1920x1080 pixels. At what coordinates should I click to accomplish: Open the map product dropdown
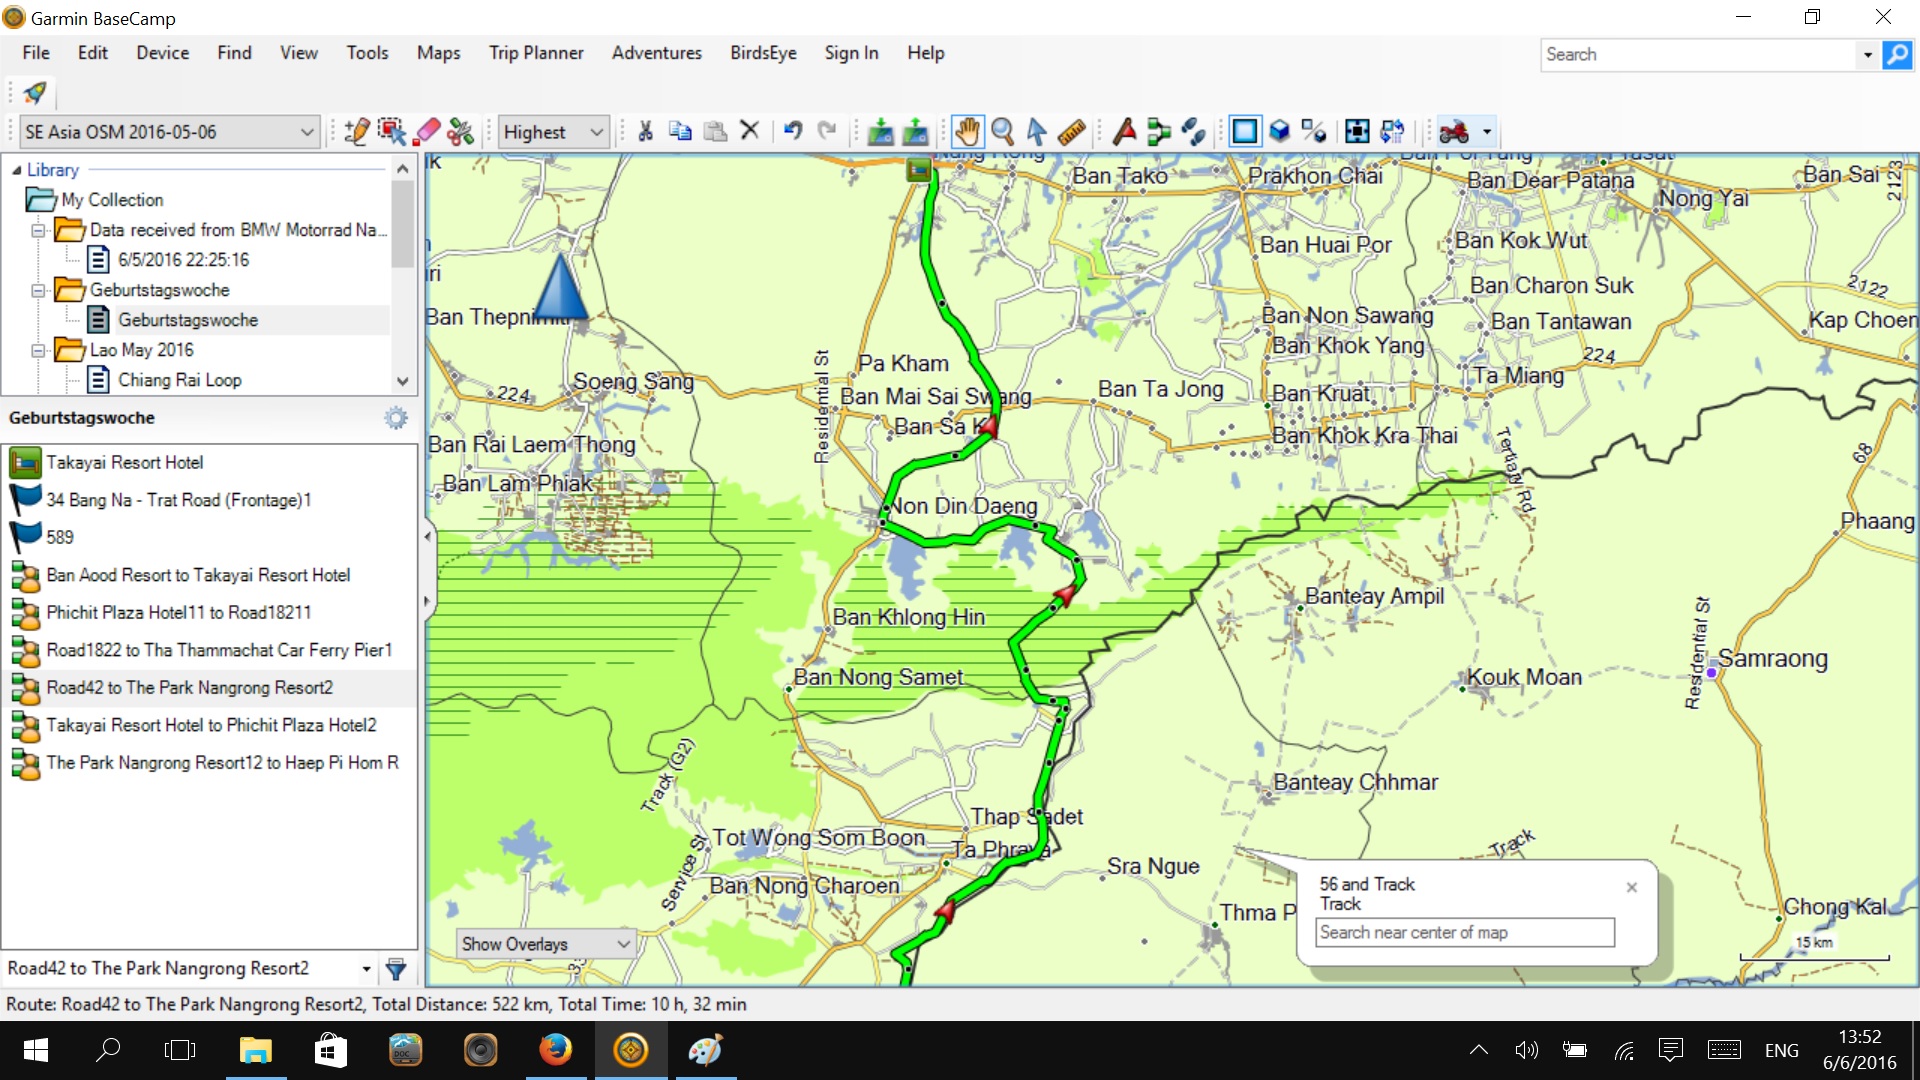(169, 132)
